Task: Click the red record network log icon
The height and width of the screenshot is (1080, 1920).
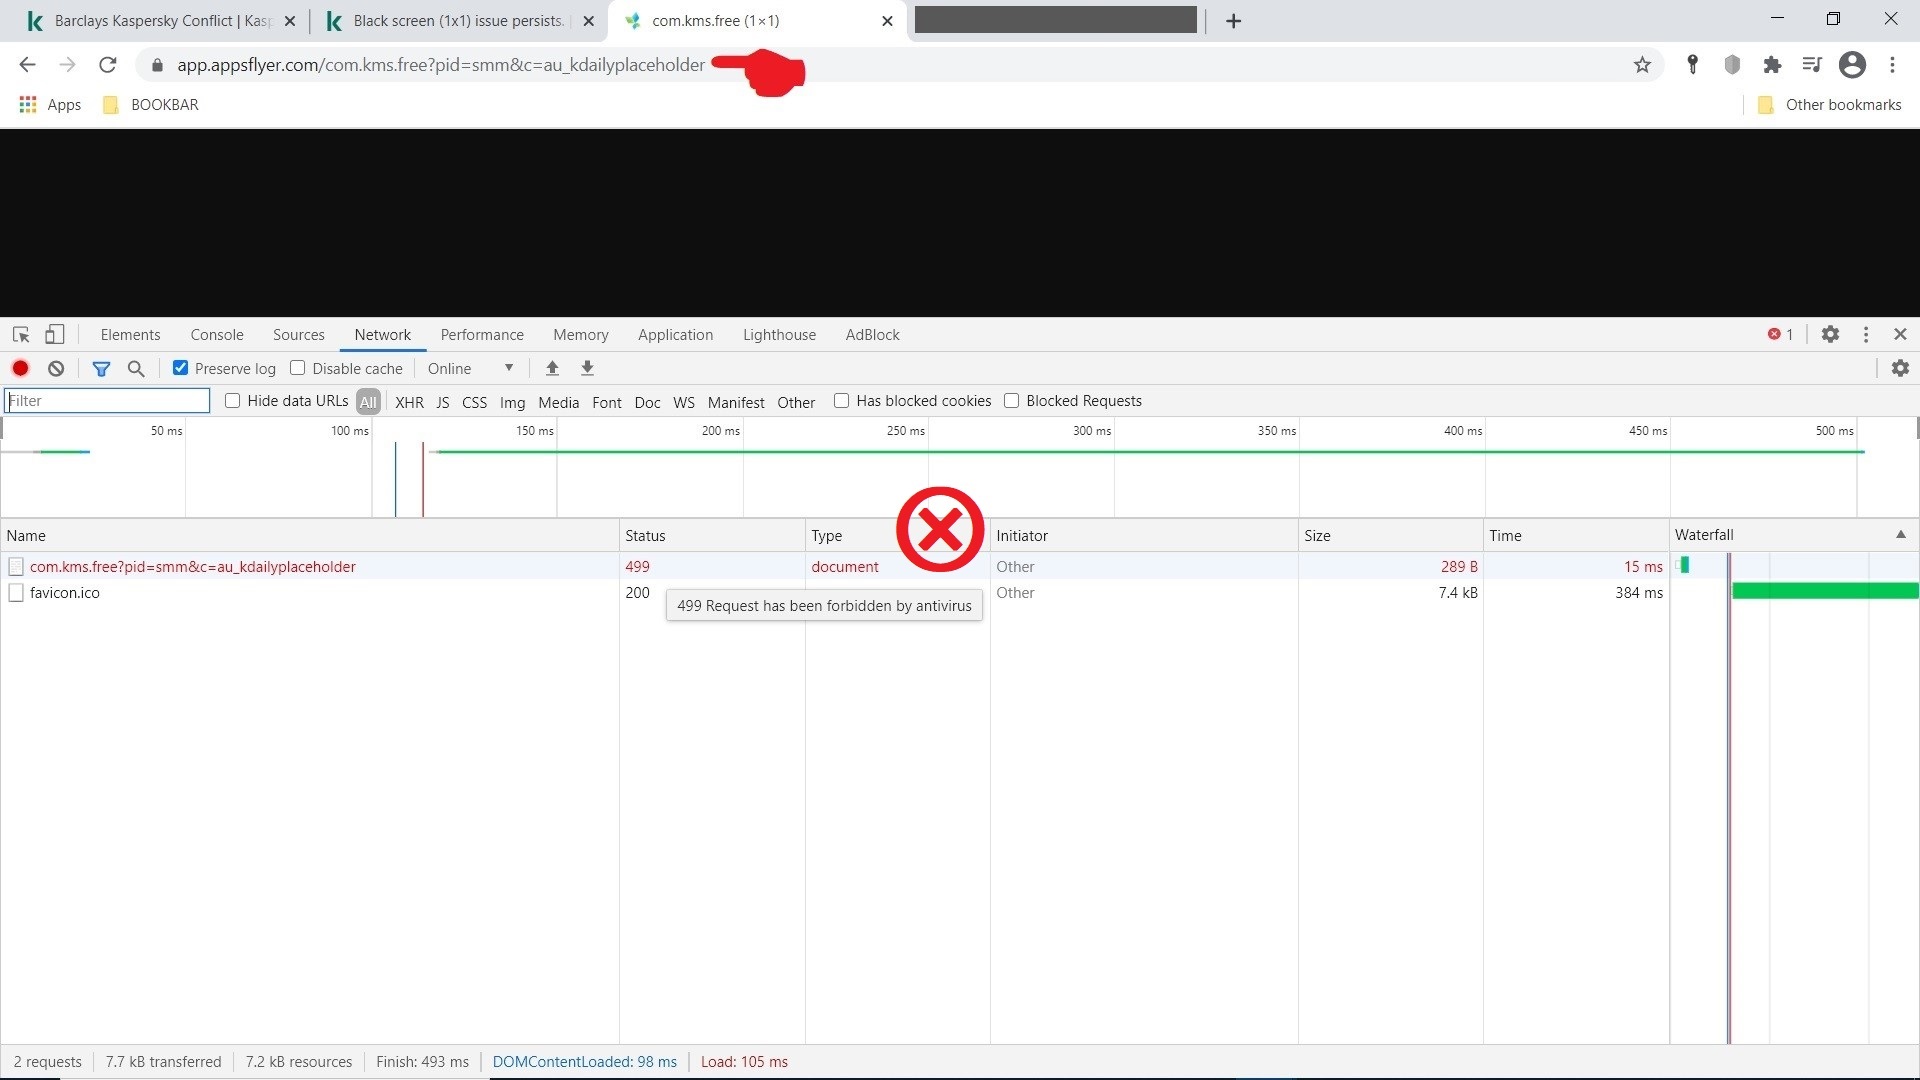Action: tap(20, 368)
